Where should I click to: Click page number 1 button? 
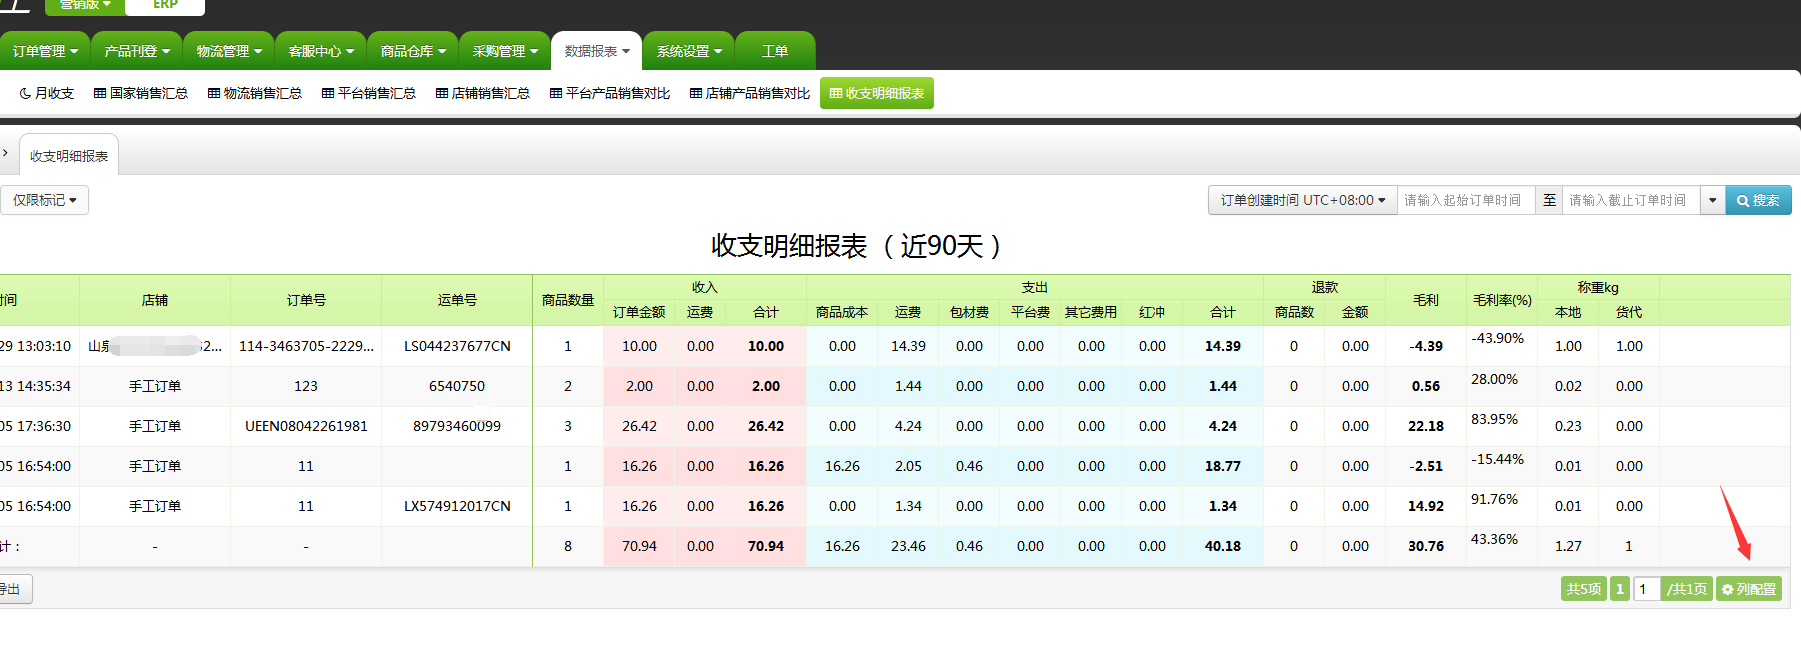pyautogui.click(x=1620, y=589)
